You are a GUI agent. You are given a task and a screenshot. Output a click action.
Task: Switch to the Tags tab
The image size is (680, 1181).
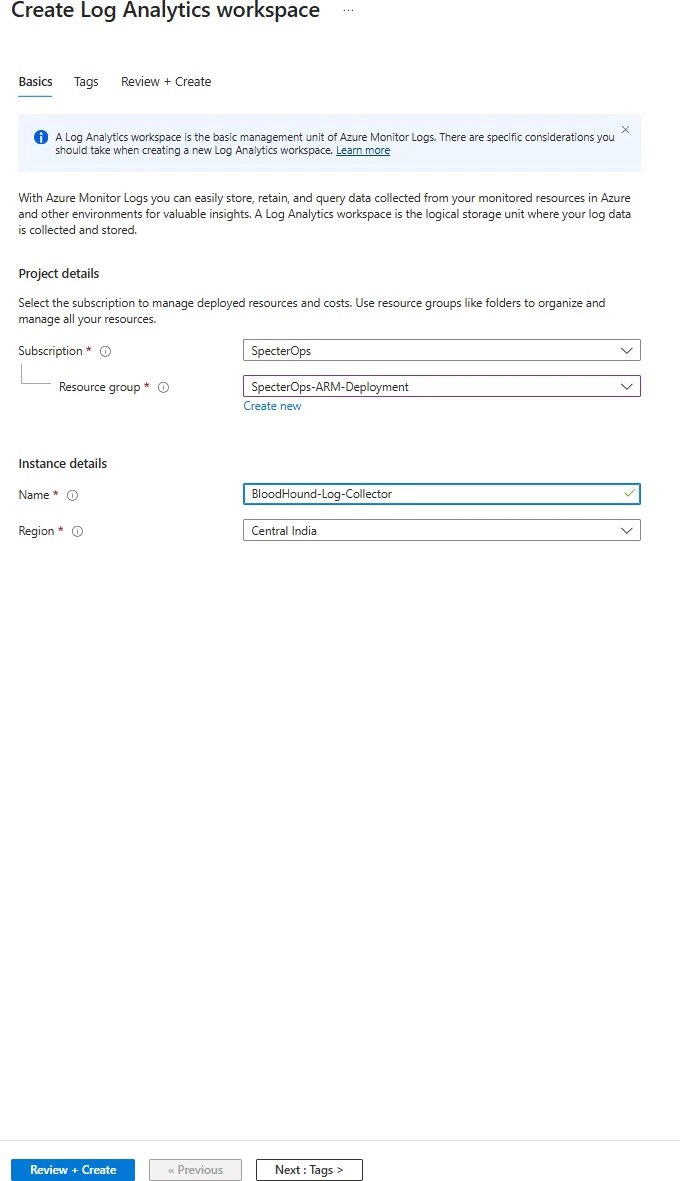(x=86, y=82)
